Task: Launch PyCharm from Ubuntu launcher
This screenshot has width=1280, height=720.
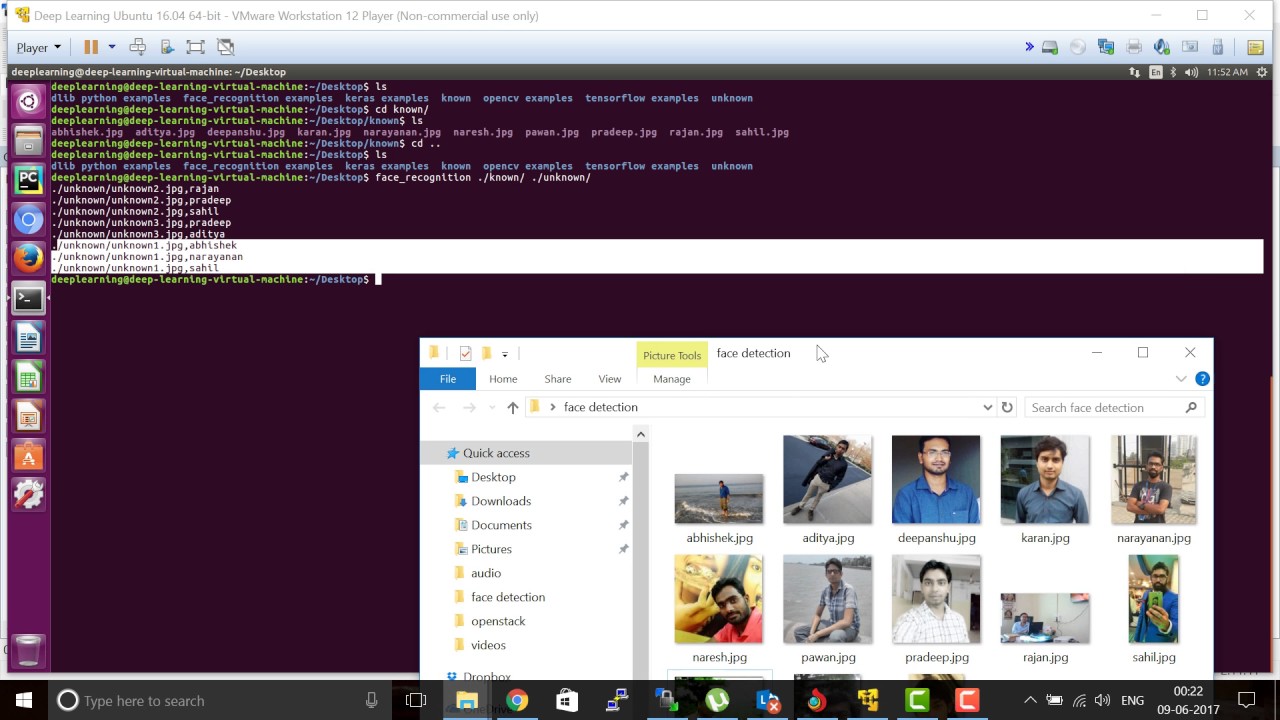Action: pyautogui.click(x=28, y=180)
